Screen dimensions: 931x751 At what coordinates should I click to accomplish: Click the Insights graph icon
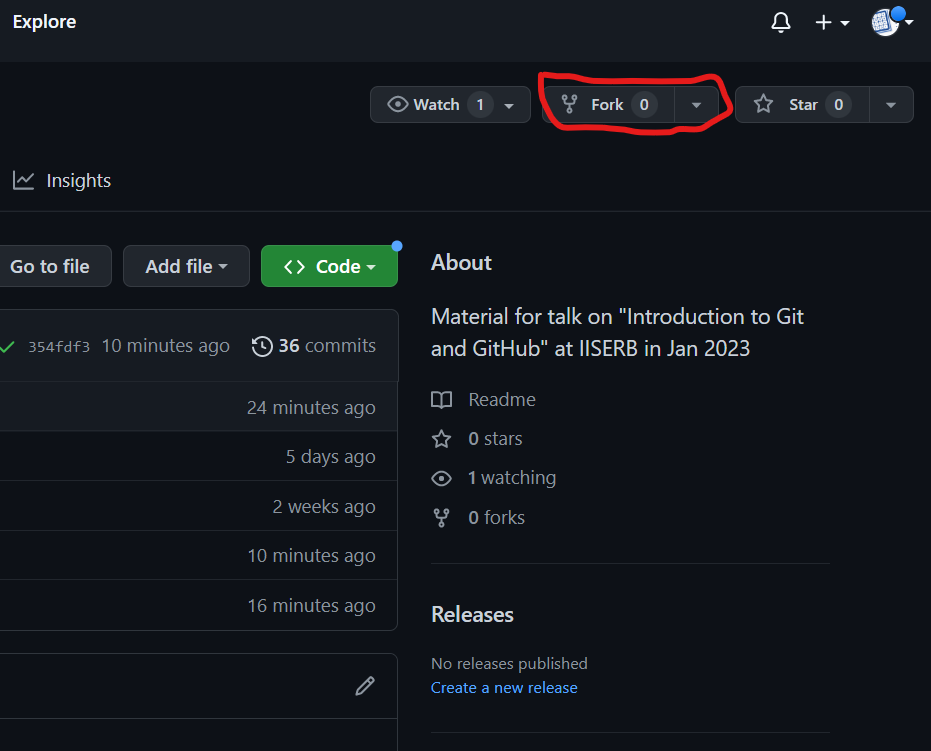click(x=23, y=180)
